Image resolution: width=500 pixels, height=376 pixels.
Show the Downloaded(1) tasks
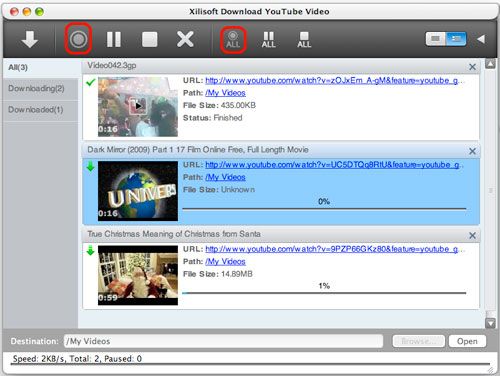pyautogui.click(x=41, y=110)
